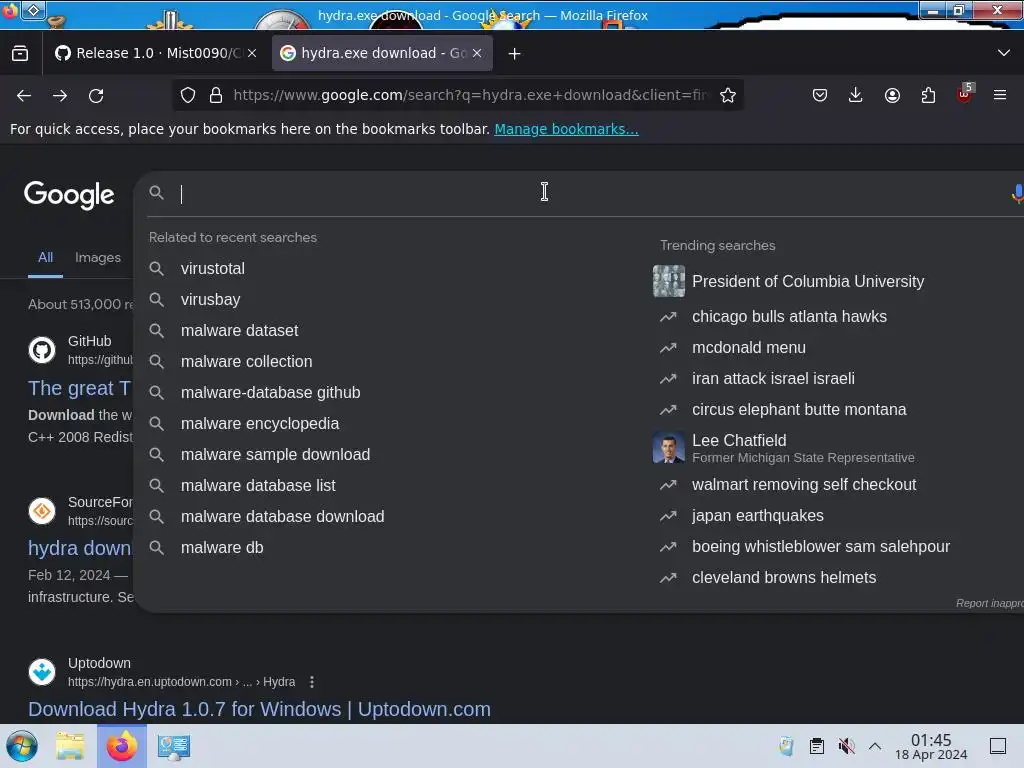This screenshot has width=1024, height=768.
Task: Open Lee Chatfield trending search
Action: point(803,447)
